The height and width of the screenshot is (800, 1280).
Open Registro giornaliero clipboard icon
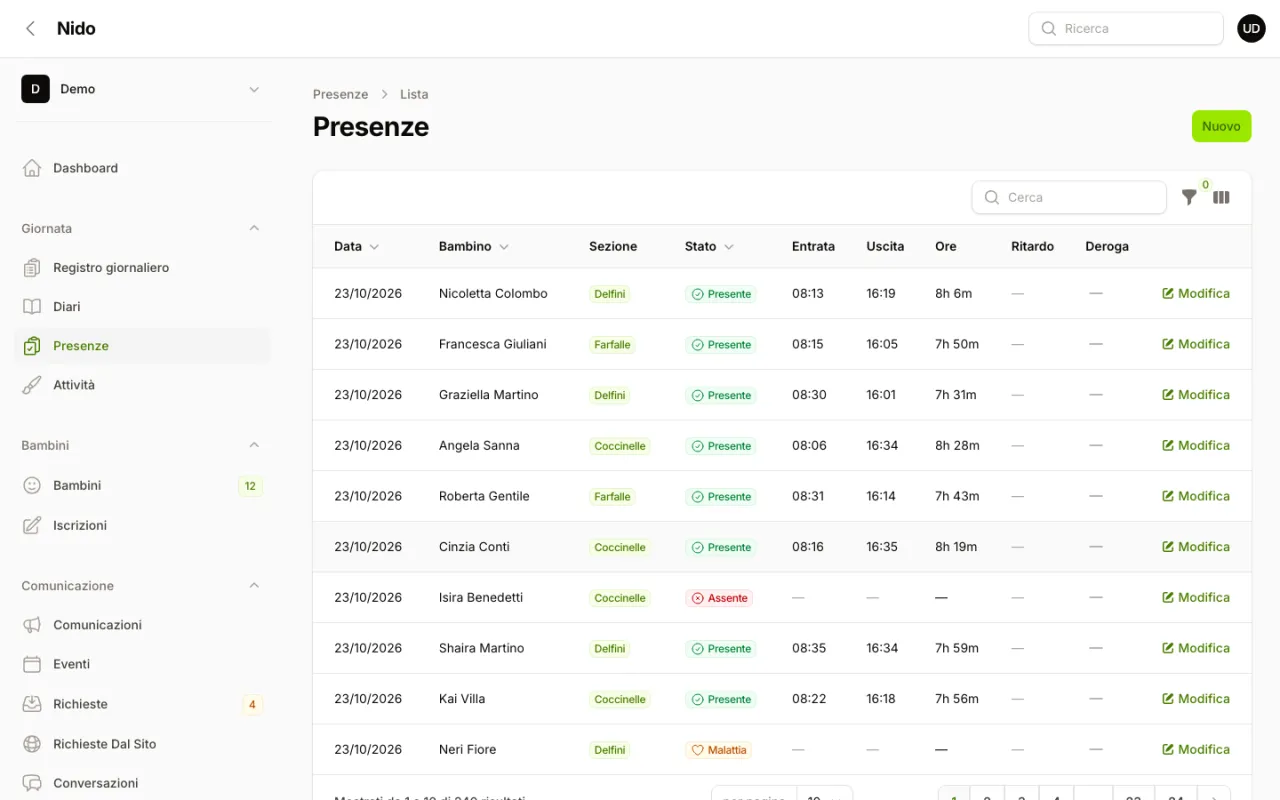point(32,268)
